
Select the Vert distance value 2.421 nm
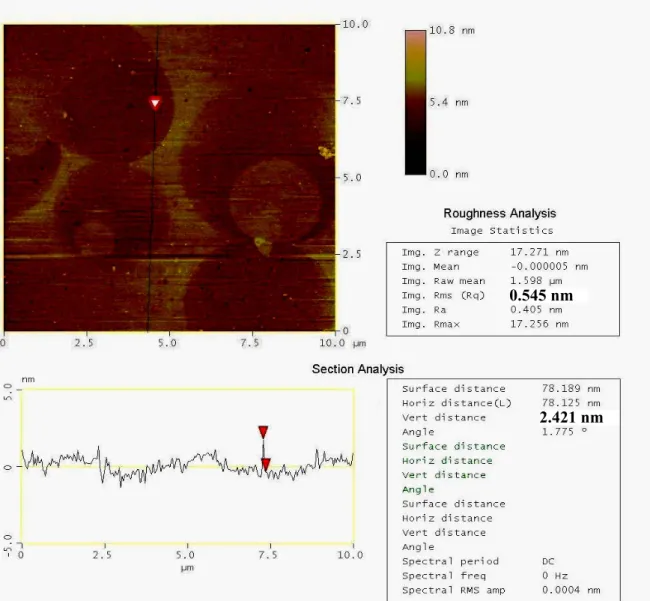(x=571, y=417)
